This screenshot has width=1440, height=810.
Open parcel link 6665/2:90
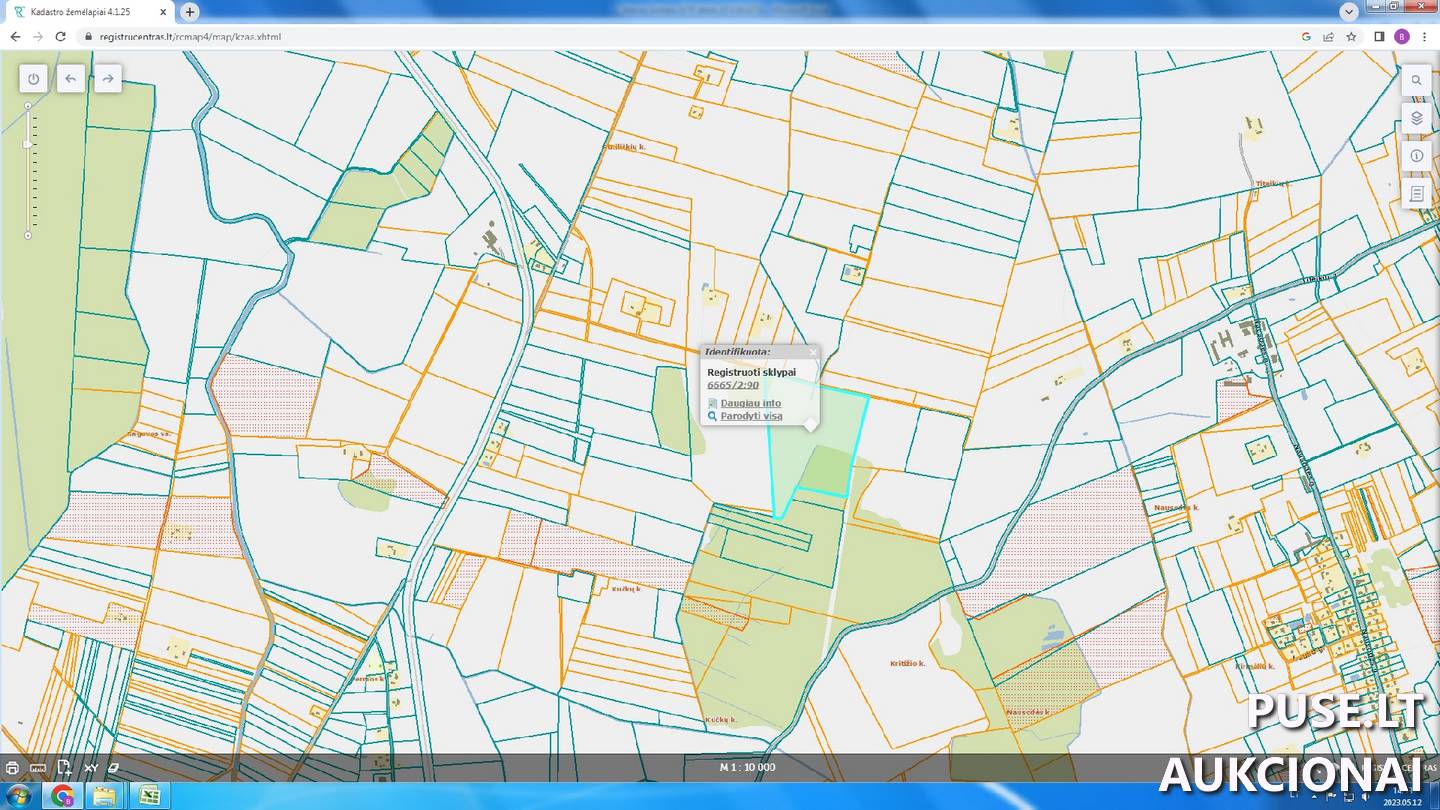pyautogui.click(x=733, y=385)
